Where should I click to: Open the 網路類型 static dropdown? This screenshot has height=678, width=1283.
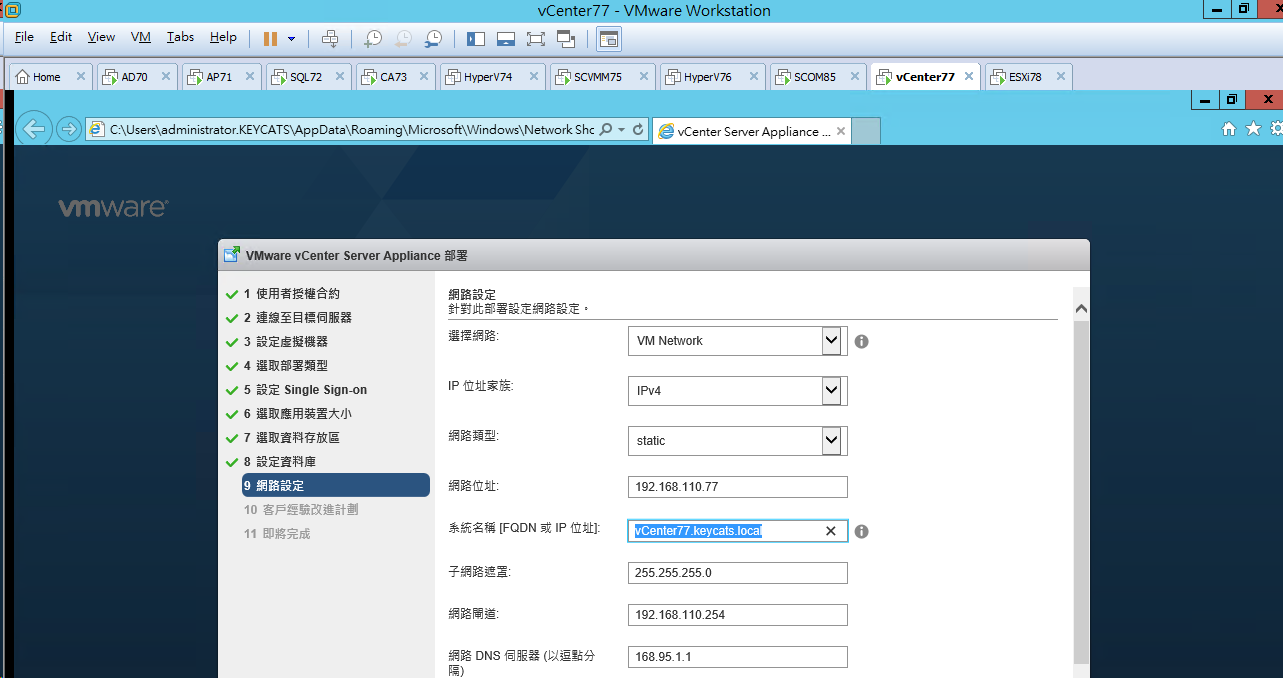738,441
